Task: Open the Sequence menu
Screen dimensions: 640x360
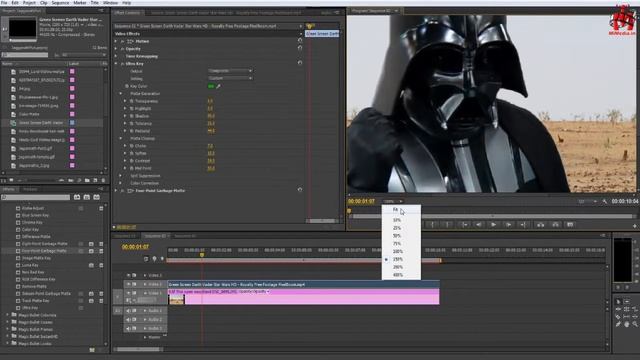Action: 60,2
